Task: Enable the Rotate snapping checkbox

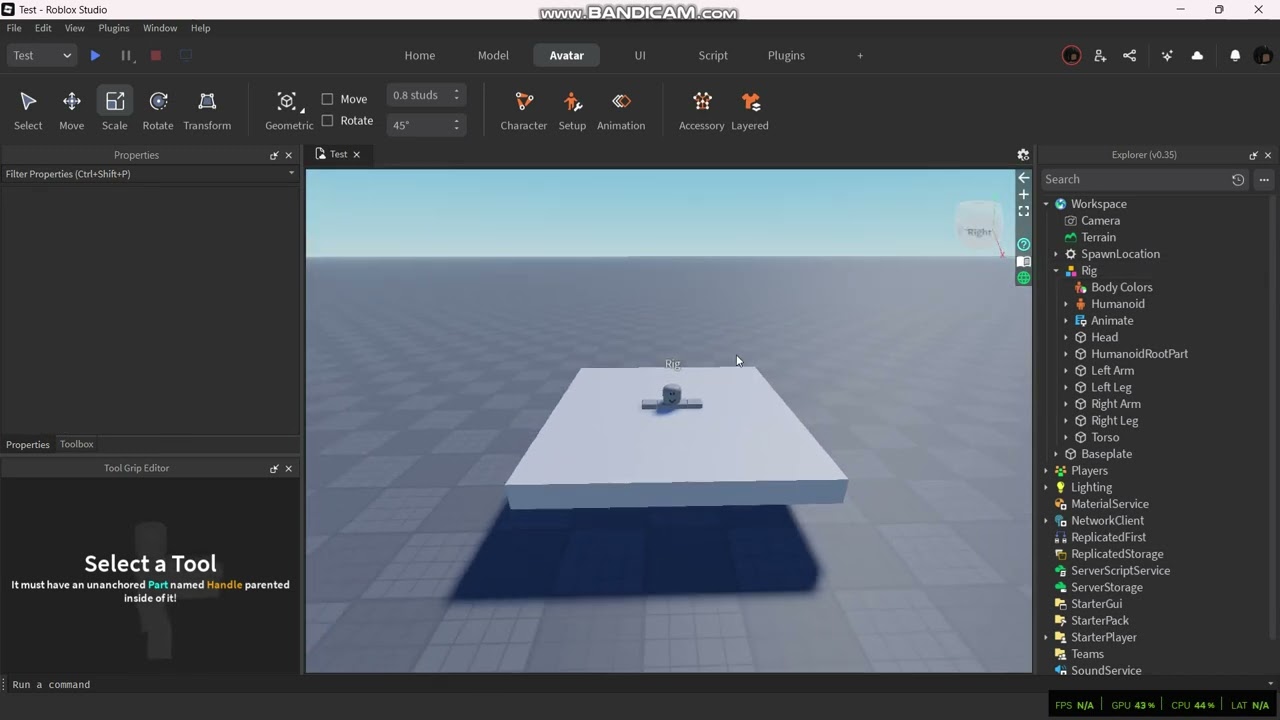Action: pyautogui.click(x=327, y=121)
